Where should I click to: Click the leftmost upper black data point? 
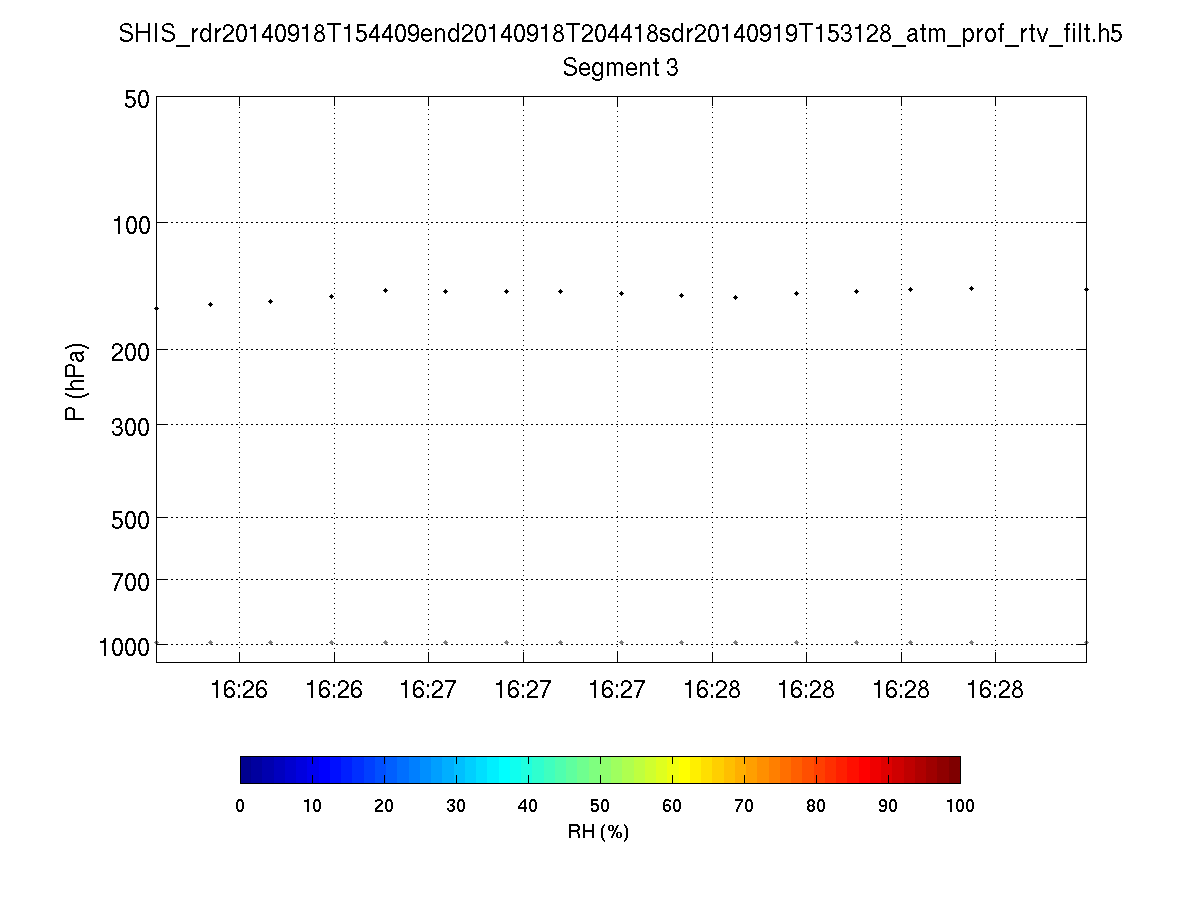[x=157, y=309]
